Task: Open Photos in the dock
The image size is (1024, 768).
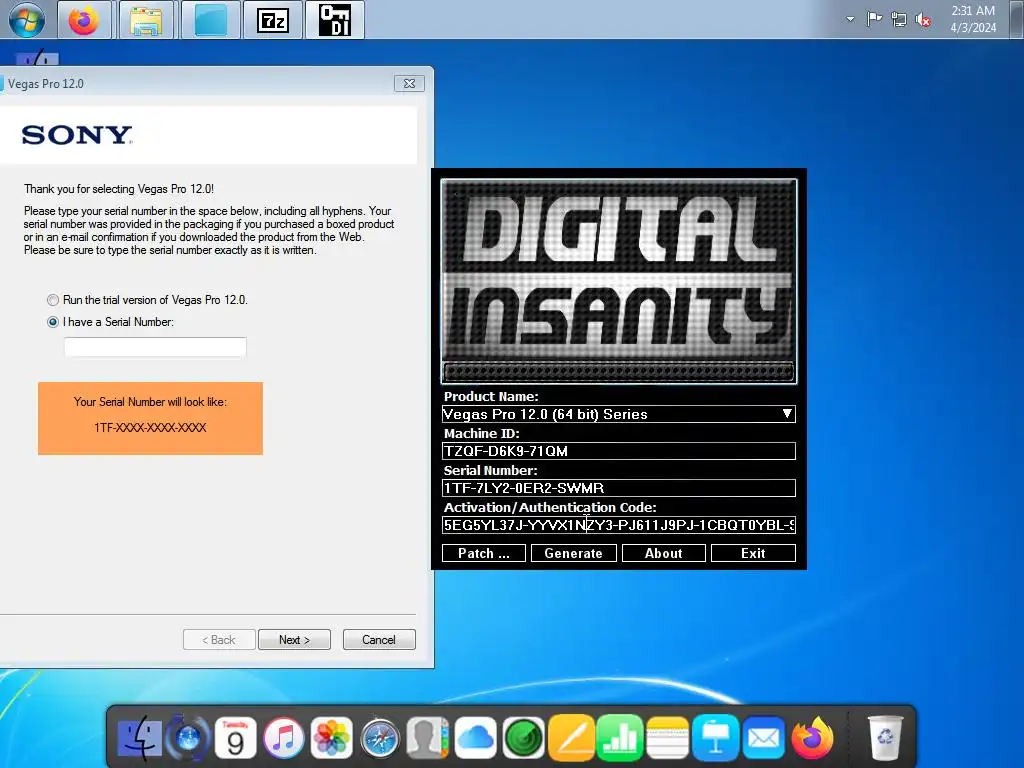Action: (x=332, y=738)
